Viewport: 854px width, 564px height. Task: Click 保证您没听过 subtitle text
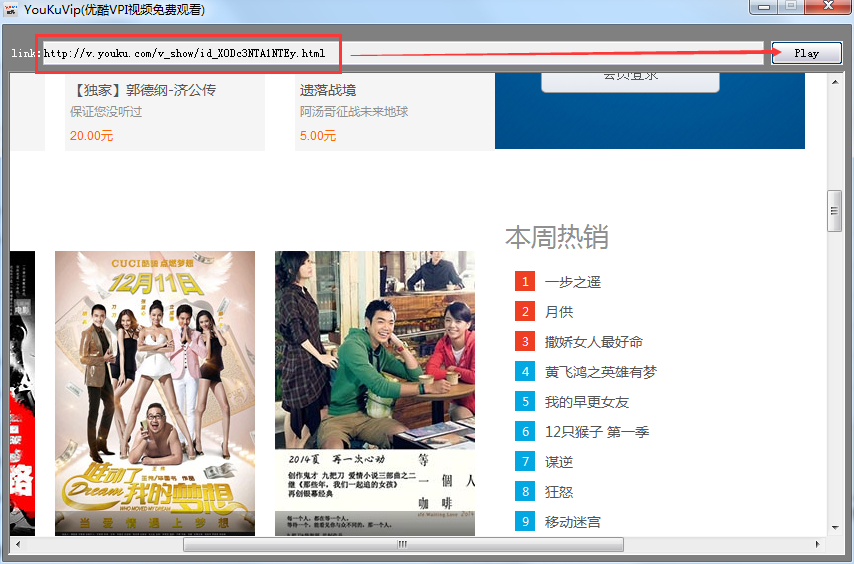tap(106, 112)
